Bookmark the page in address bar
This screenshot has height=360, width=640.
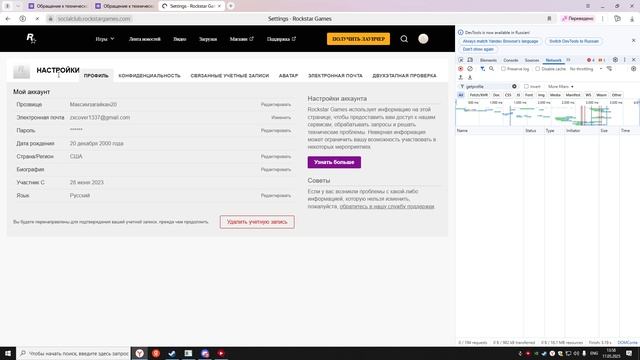click(549, 19)
